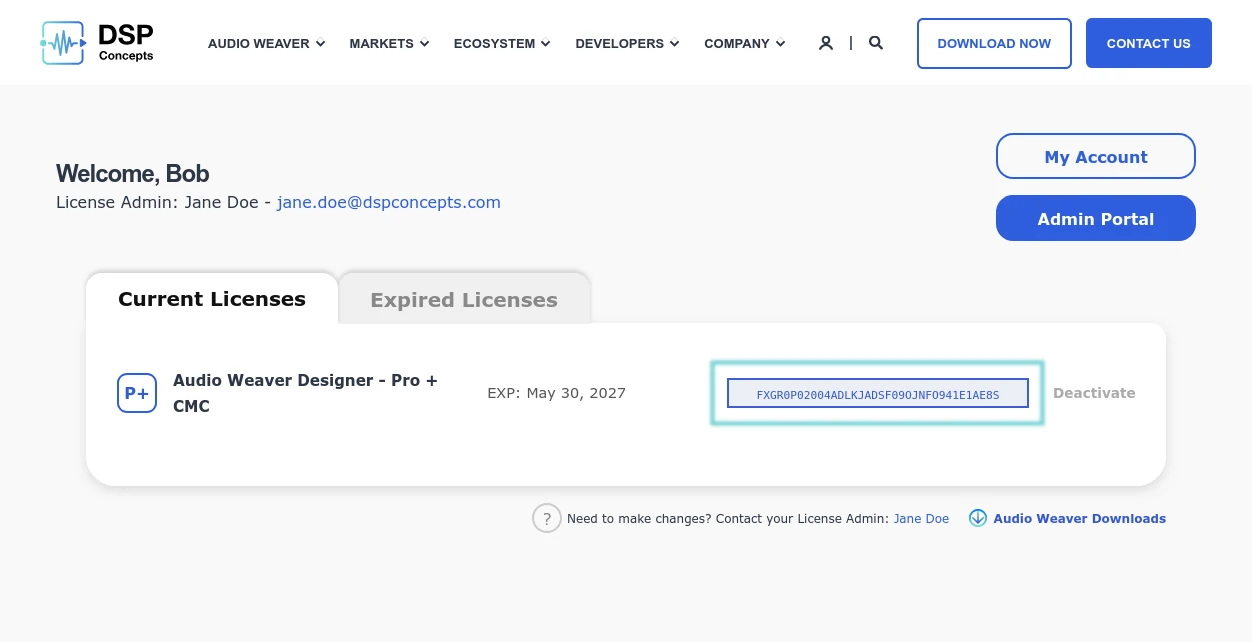Click the EXP: May 30, 2027 date
The width and height of the screenshot is (1252, 642).
click(x=556, y=393)
